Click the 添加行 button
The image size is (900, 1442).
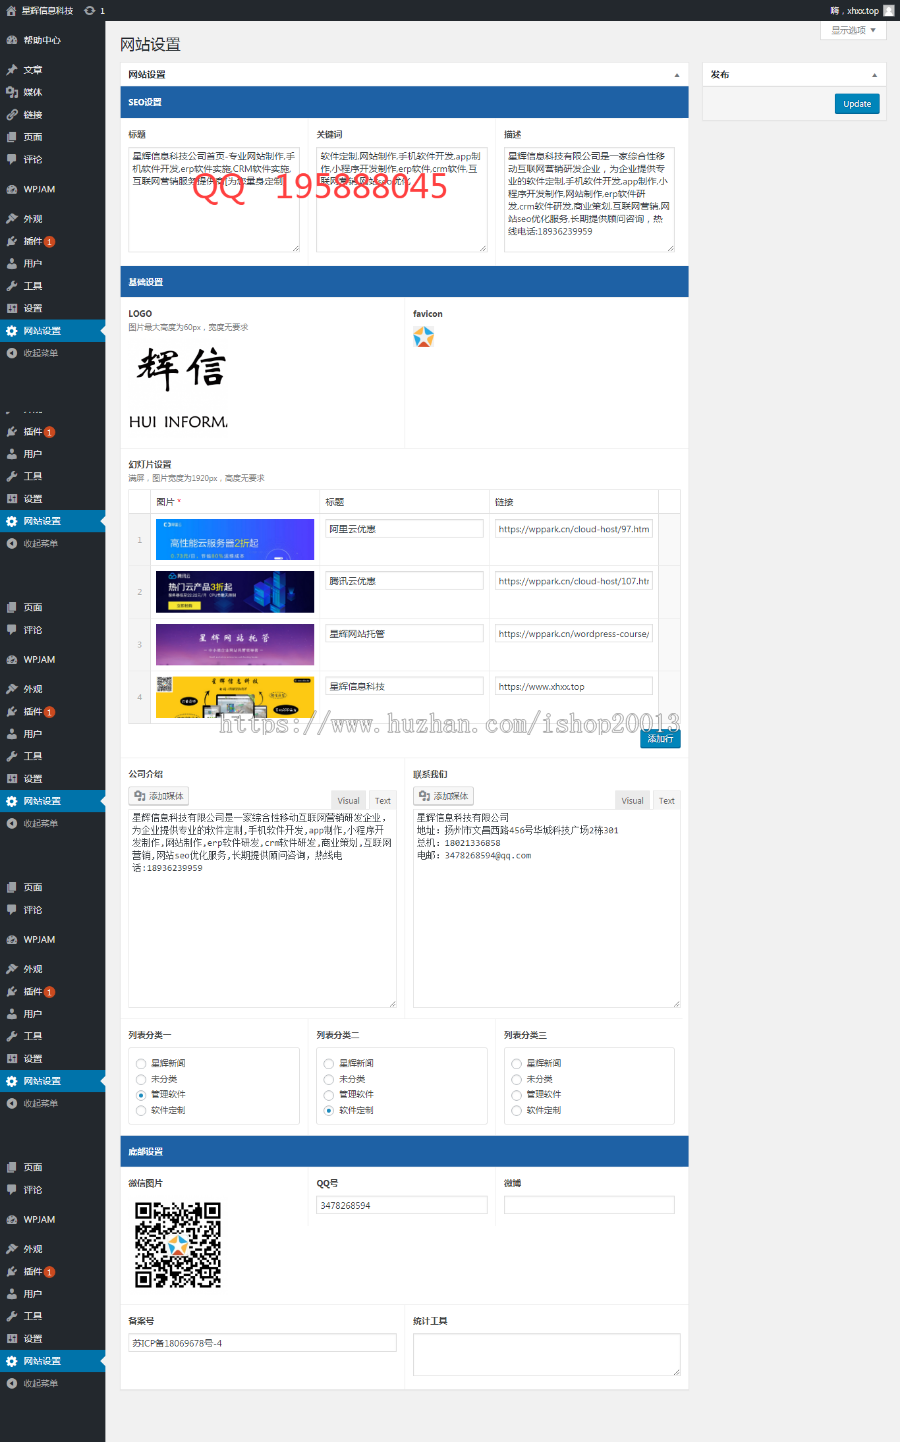[660, 738]
